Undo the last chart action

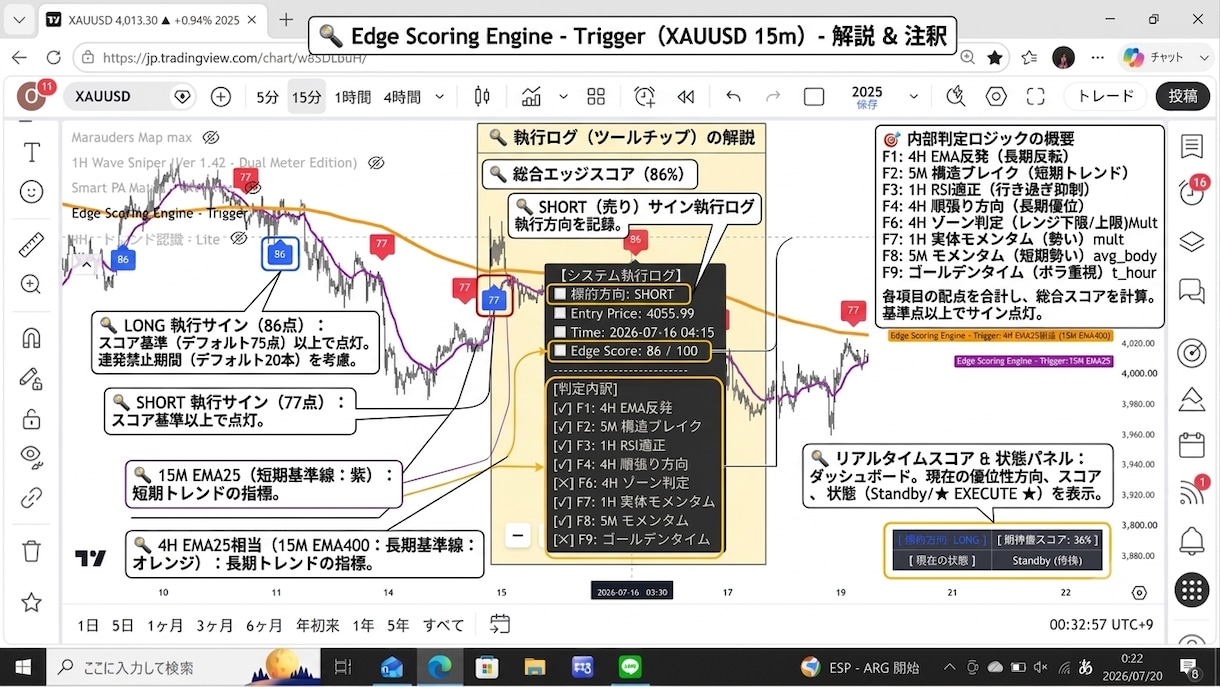pyautogui.click(x=734, y=97)
